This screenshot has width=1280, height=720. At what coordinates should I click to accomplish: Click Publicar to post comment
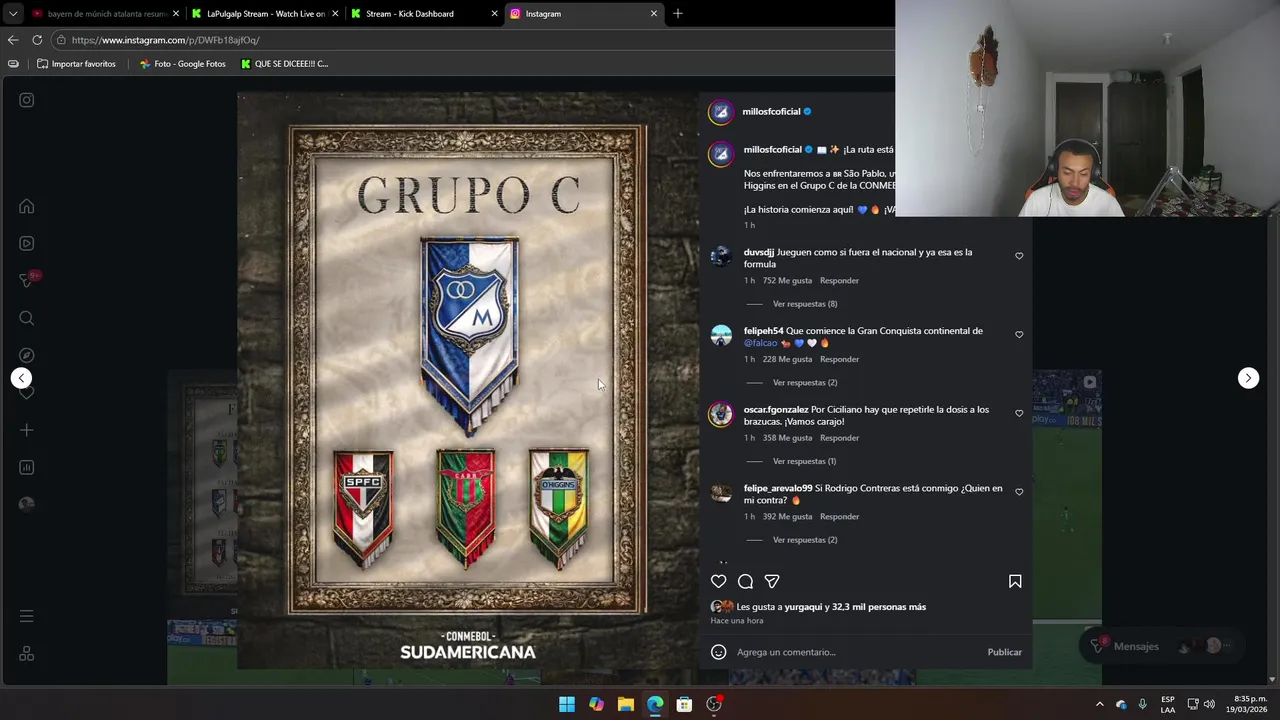(1004, 652)
